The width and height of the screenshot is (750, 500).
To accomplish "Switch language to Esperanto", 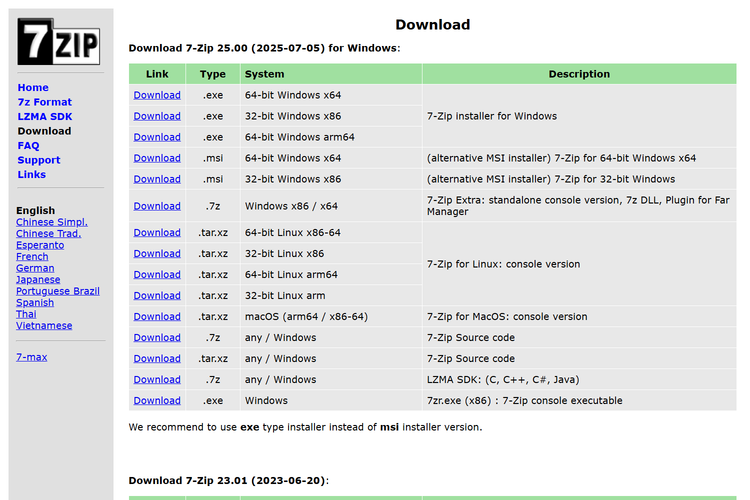I will coord(40,245).
